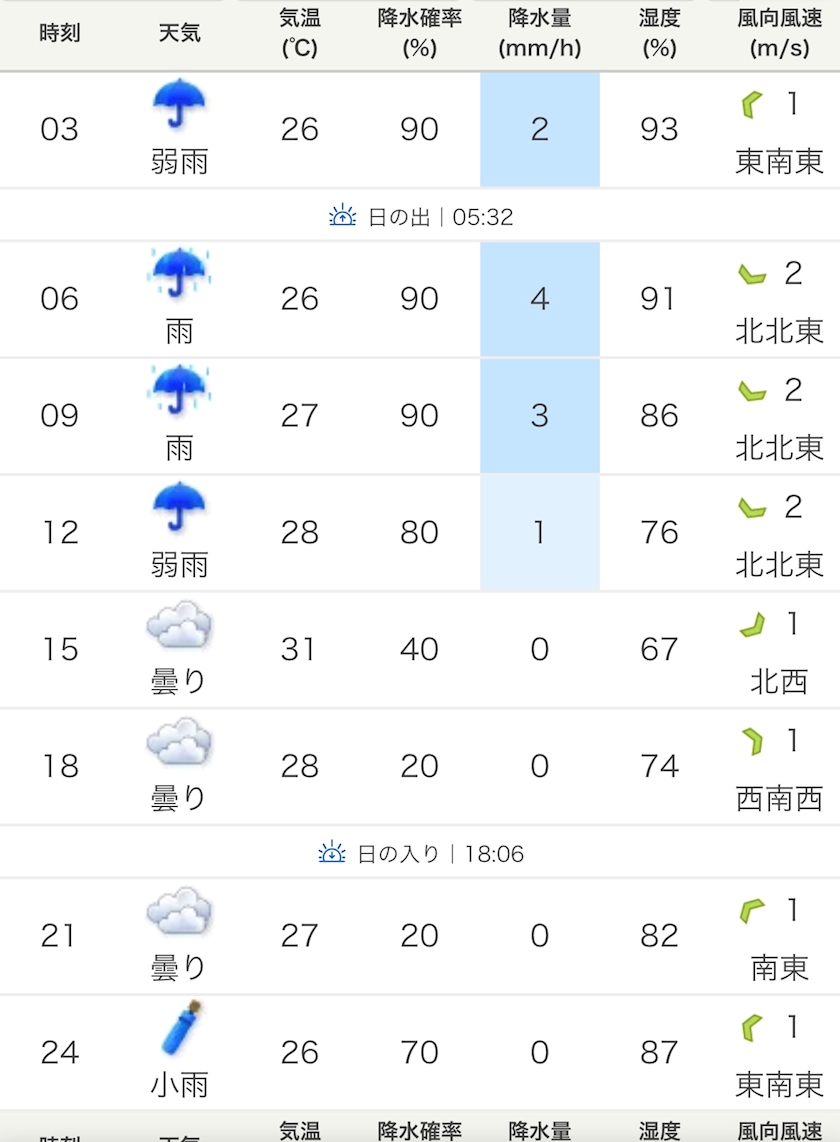Click the wind arrow at 15 o'clock
Viewport: 840px width, 1142px height.
pos(752,626)
